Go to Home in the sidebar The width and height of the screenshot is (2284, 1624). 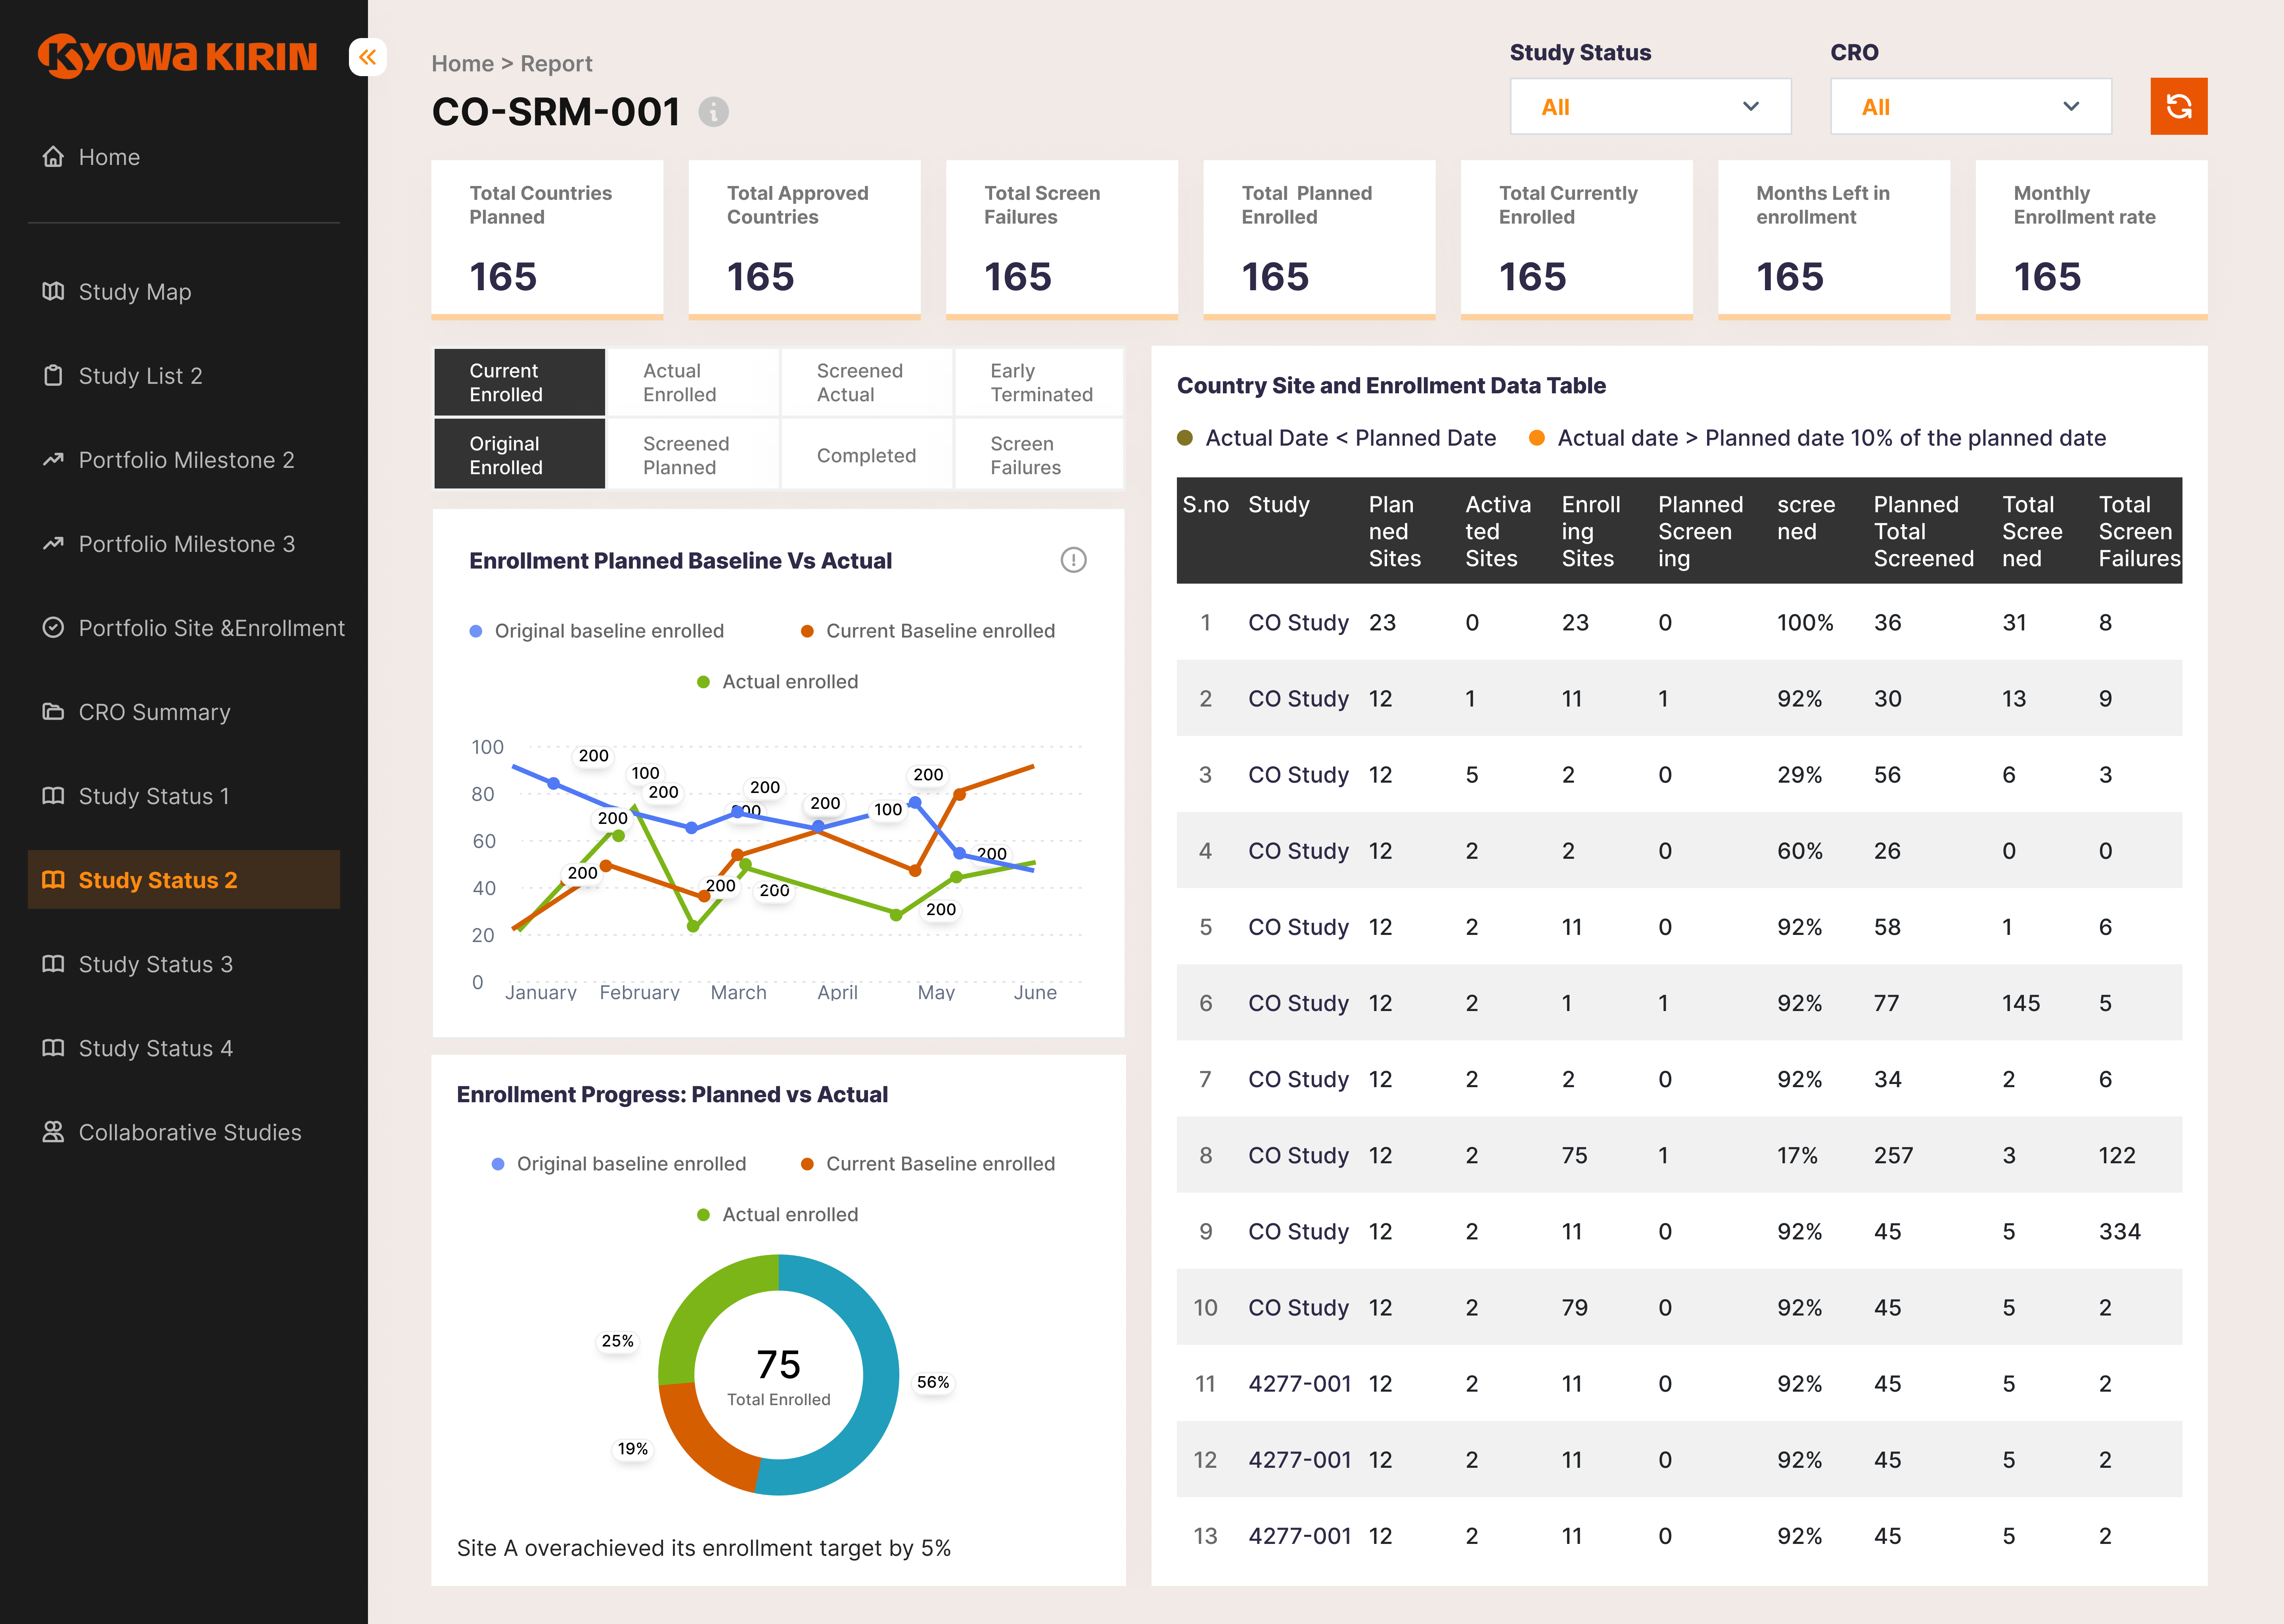point(184,157)
